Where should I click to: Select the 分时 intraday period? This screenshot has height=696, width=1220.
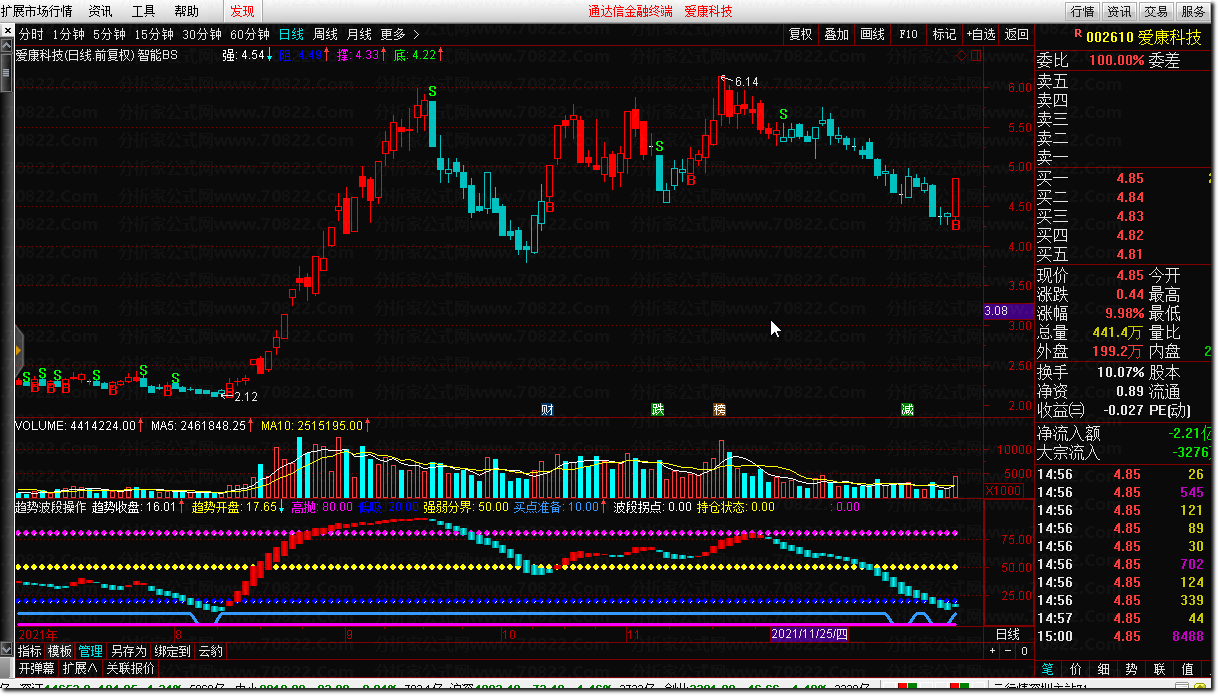pos(31,34)
